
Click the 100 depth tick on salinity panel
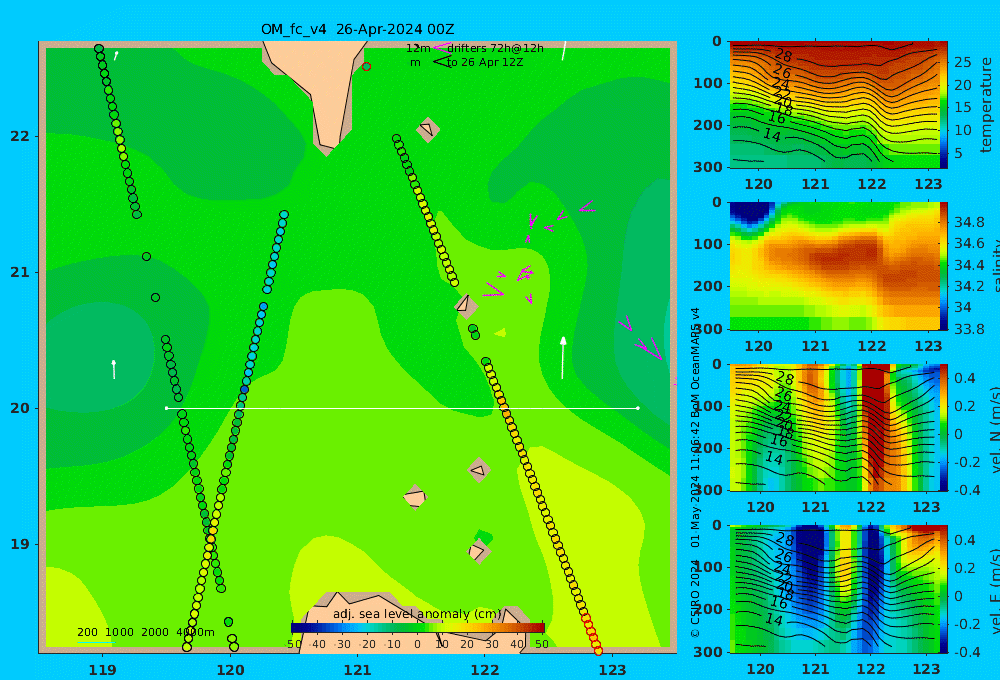pyautogui.click(x=708, y=244)
